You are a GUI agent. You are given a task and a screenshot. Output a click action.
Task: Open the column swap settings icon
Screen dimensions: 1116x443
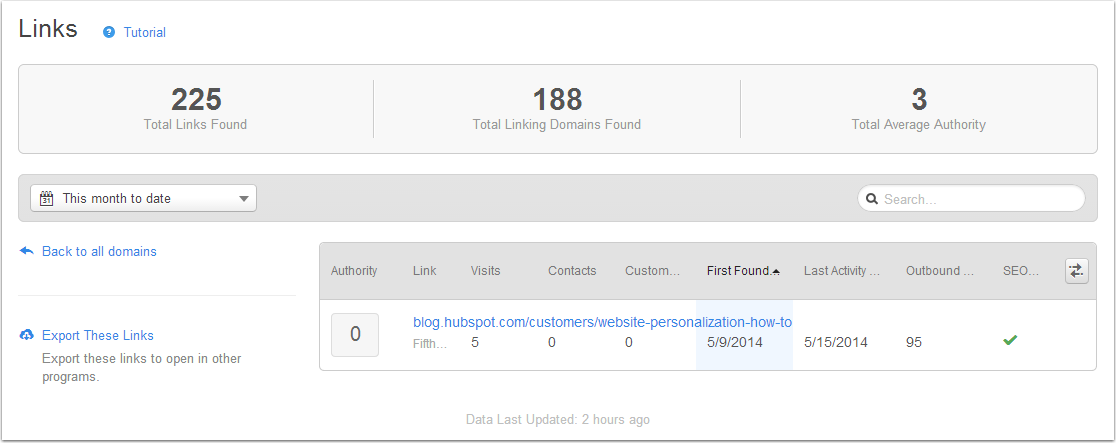point(1076,270)
